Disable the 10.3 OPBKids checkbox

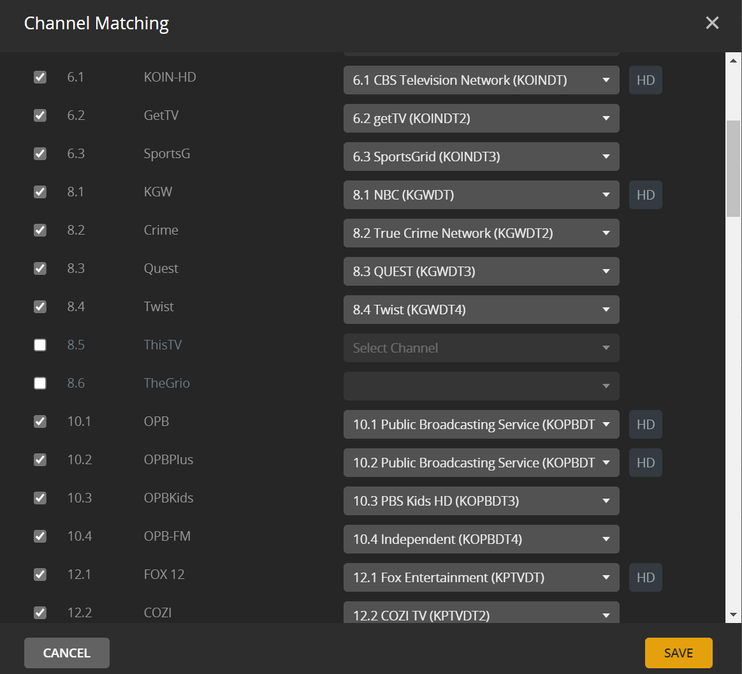40,498
